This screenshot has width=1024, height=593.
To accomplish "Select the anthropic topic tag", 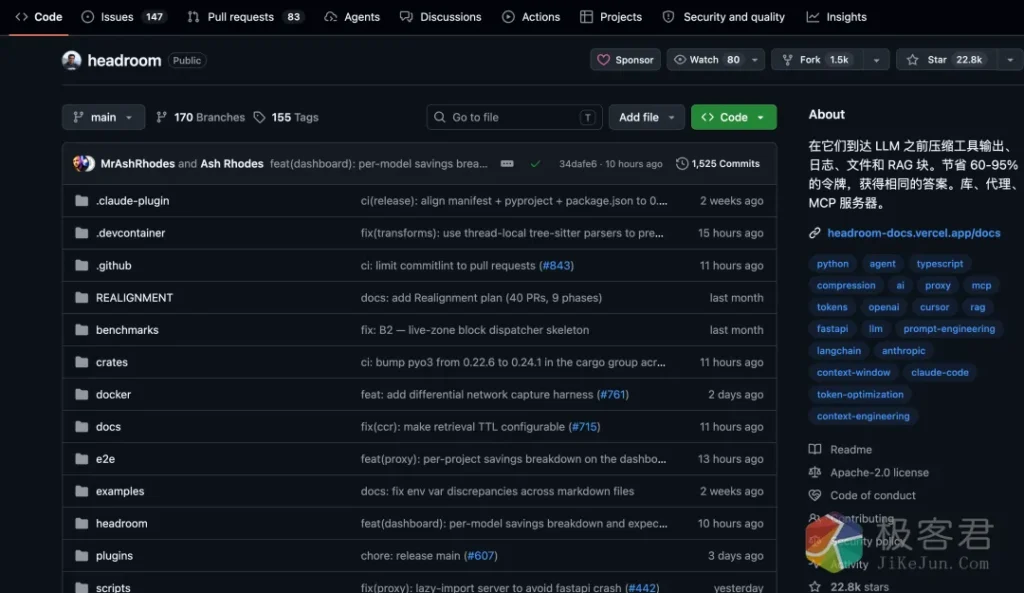I will click(903, 351).
